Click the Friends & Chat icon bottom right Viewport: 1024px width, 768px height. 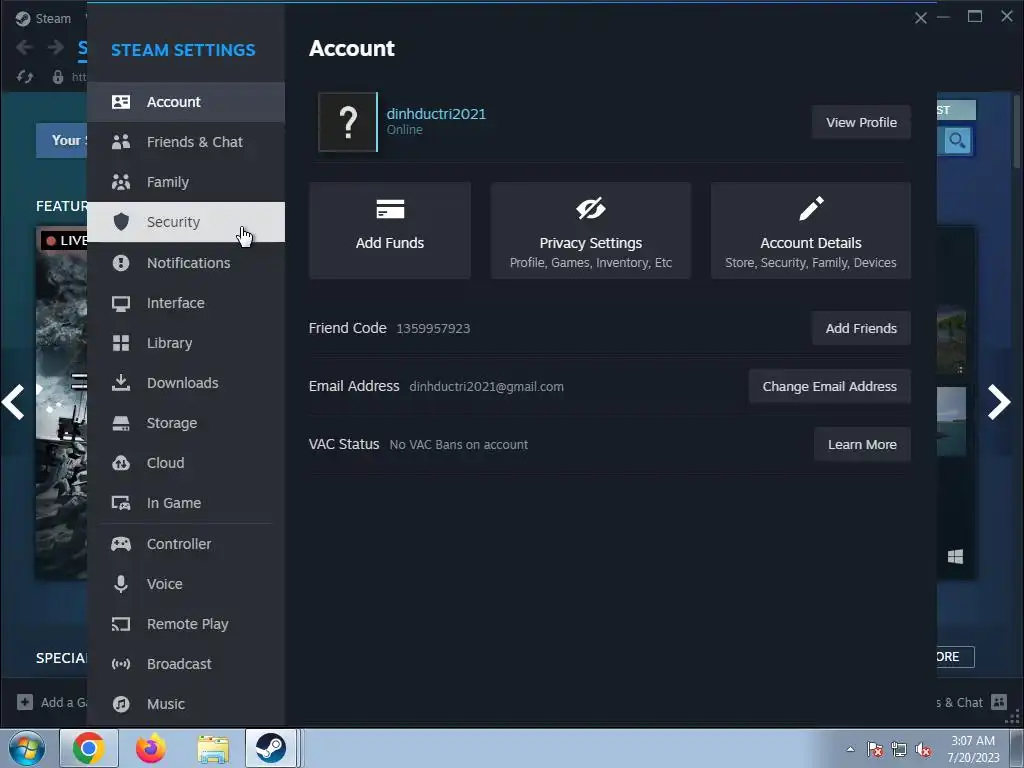tap(999, 702)
